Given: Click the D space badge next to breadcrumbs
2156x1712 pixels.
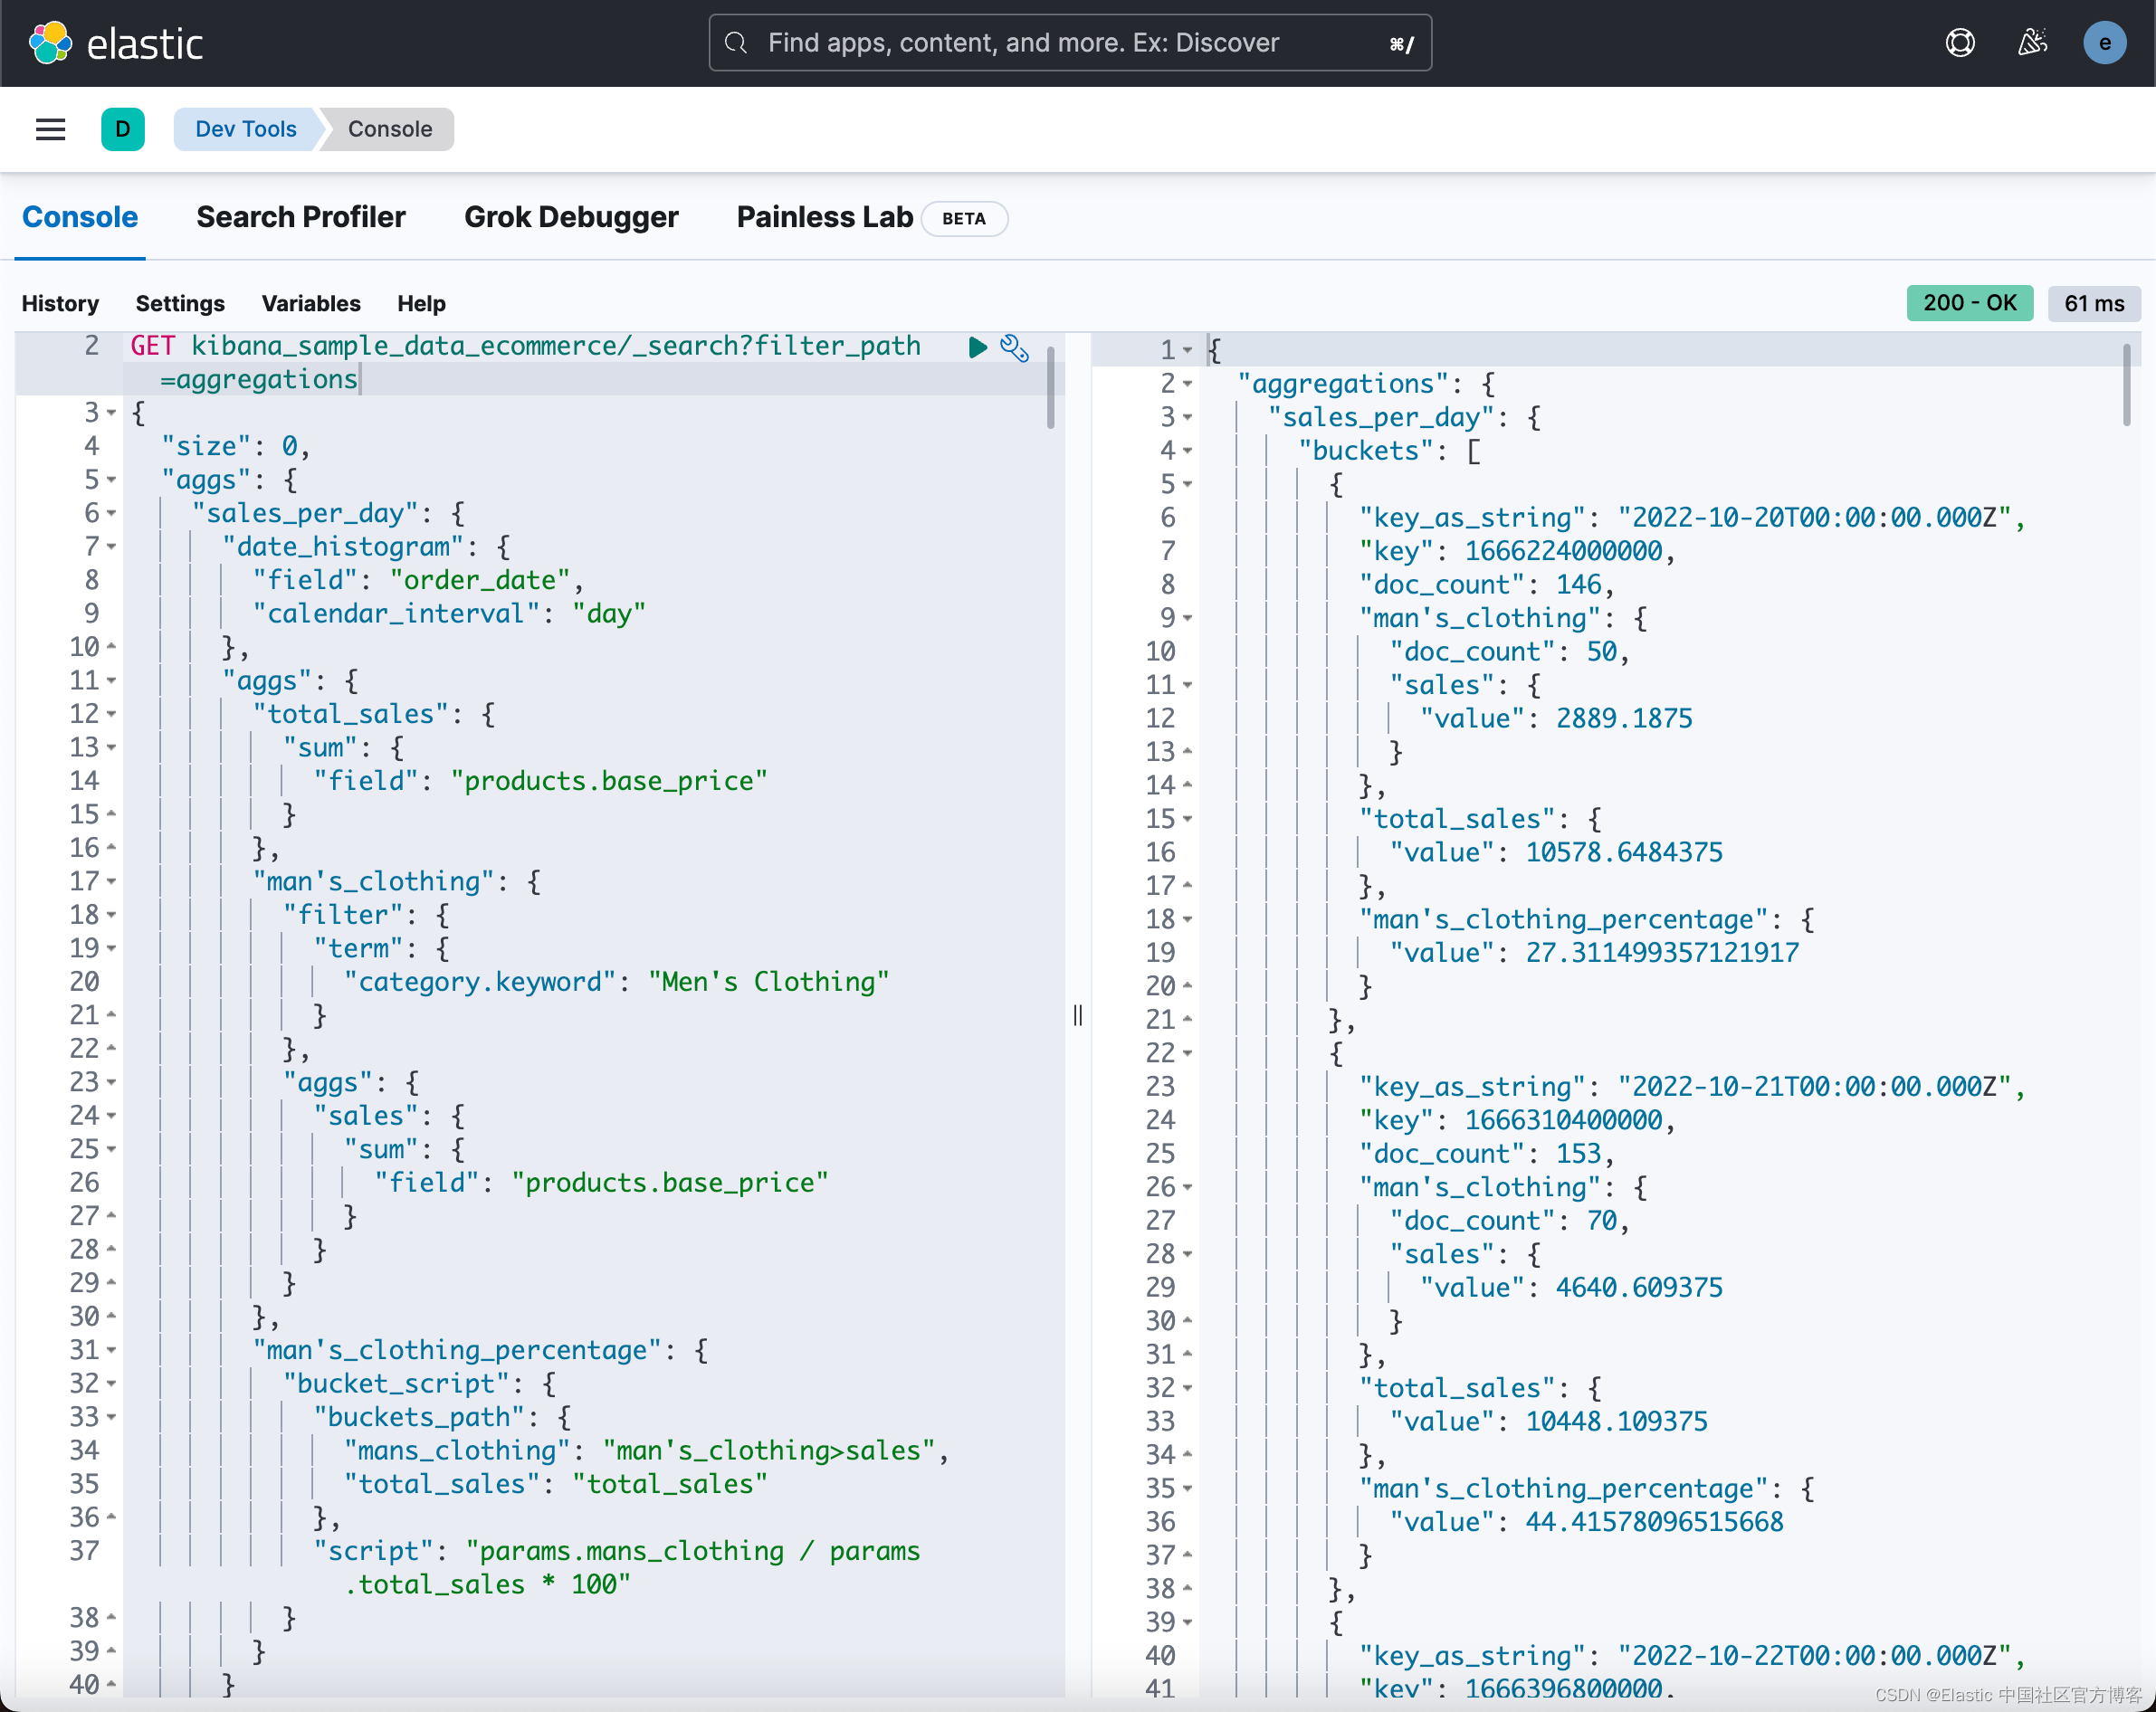Looking at the screenshot, I should (x=123, y=129).
